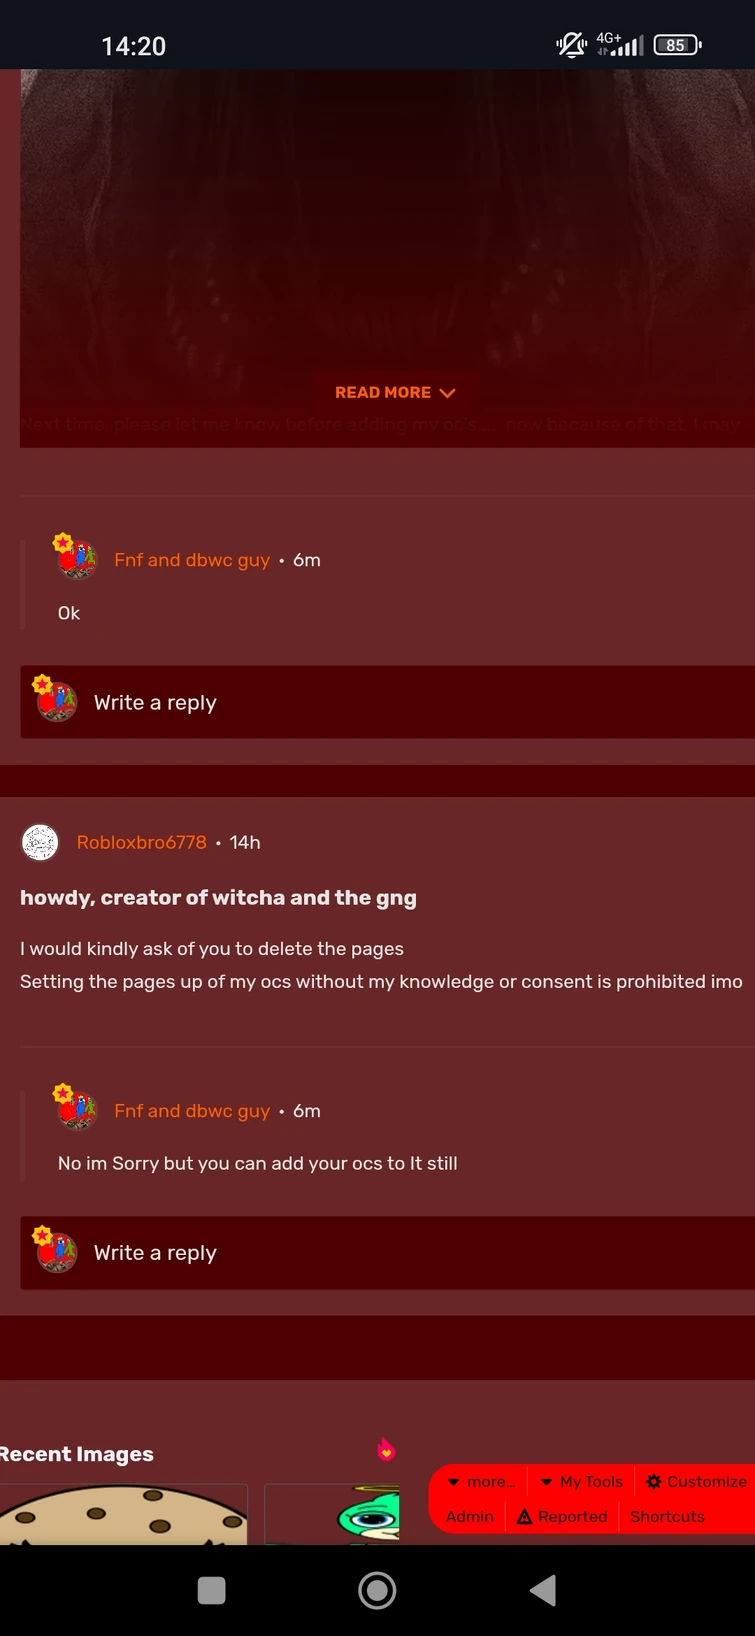Open the My Tools dropdown
This screenshot has width=755, height=1636.
(582, 1481)
